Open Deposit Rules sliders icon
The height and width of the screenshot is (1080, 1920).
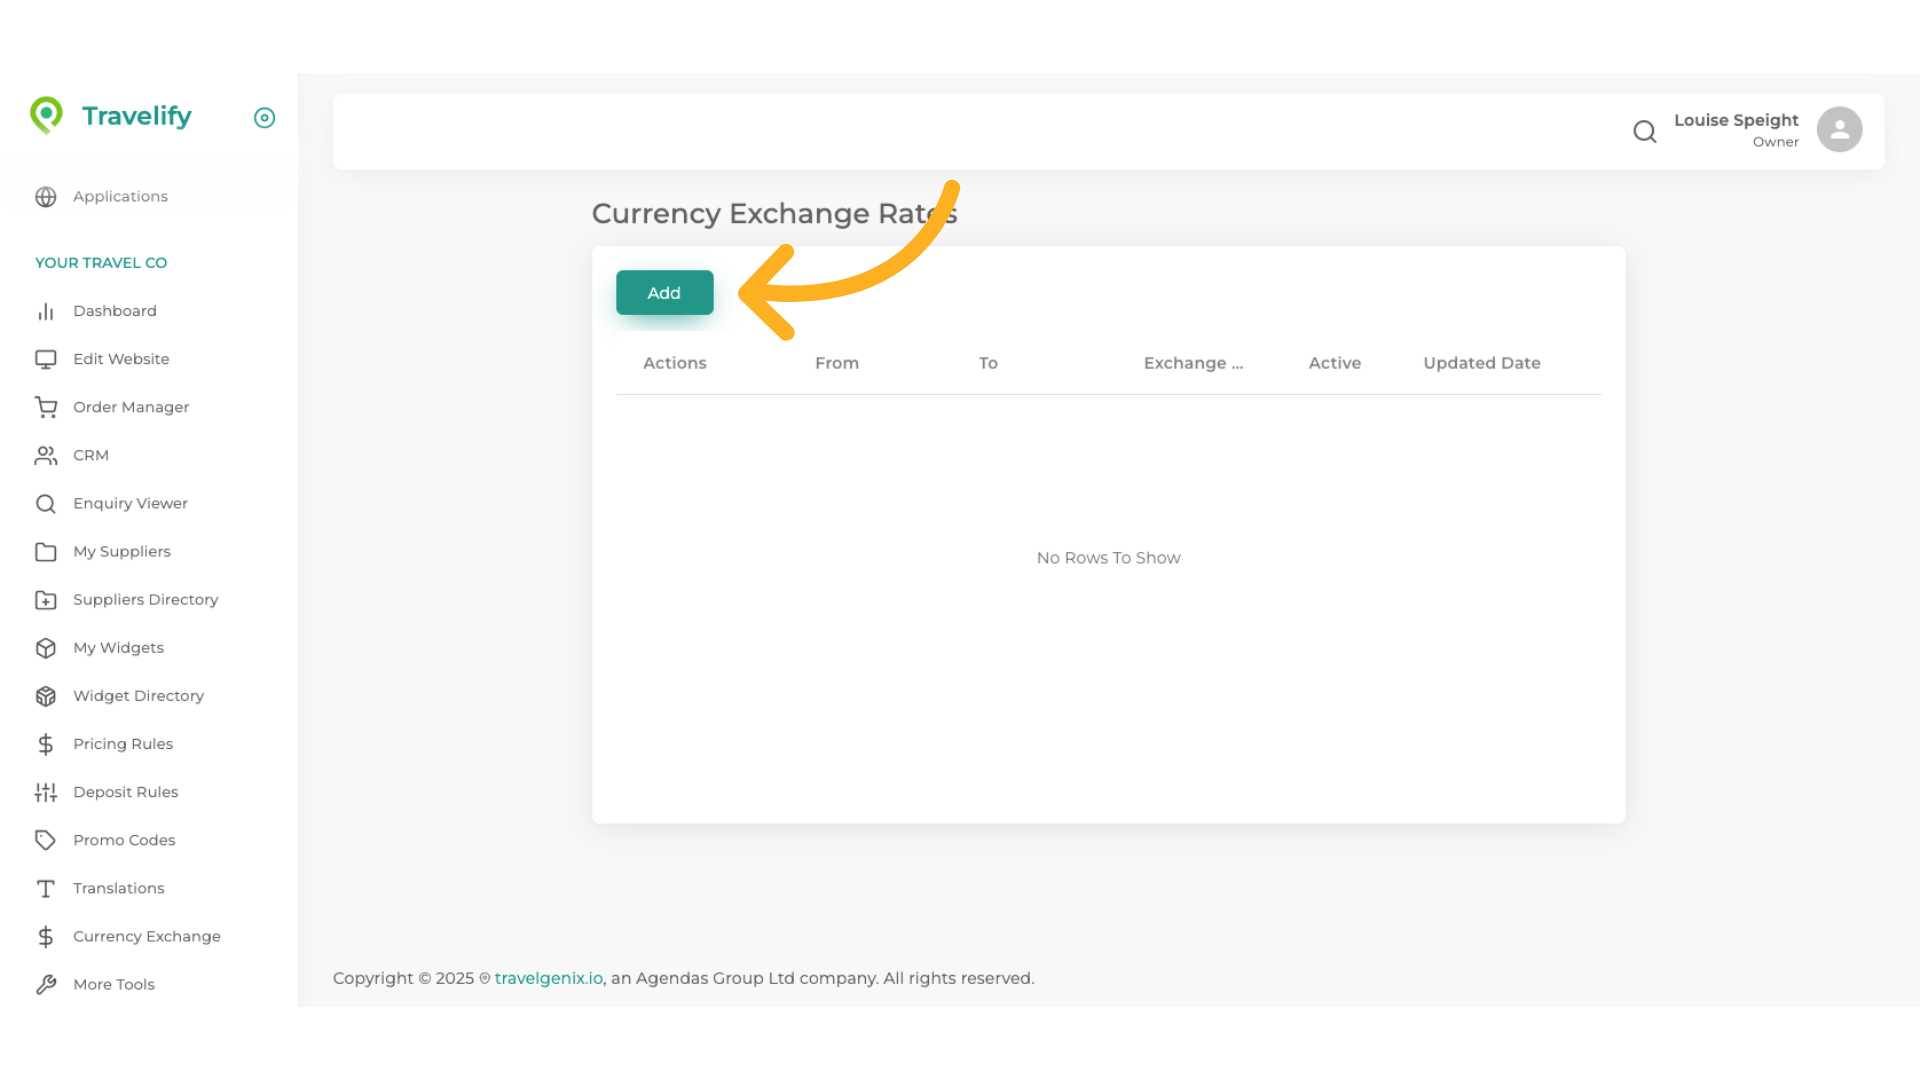[x=46, y=792]
